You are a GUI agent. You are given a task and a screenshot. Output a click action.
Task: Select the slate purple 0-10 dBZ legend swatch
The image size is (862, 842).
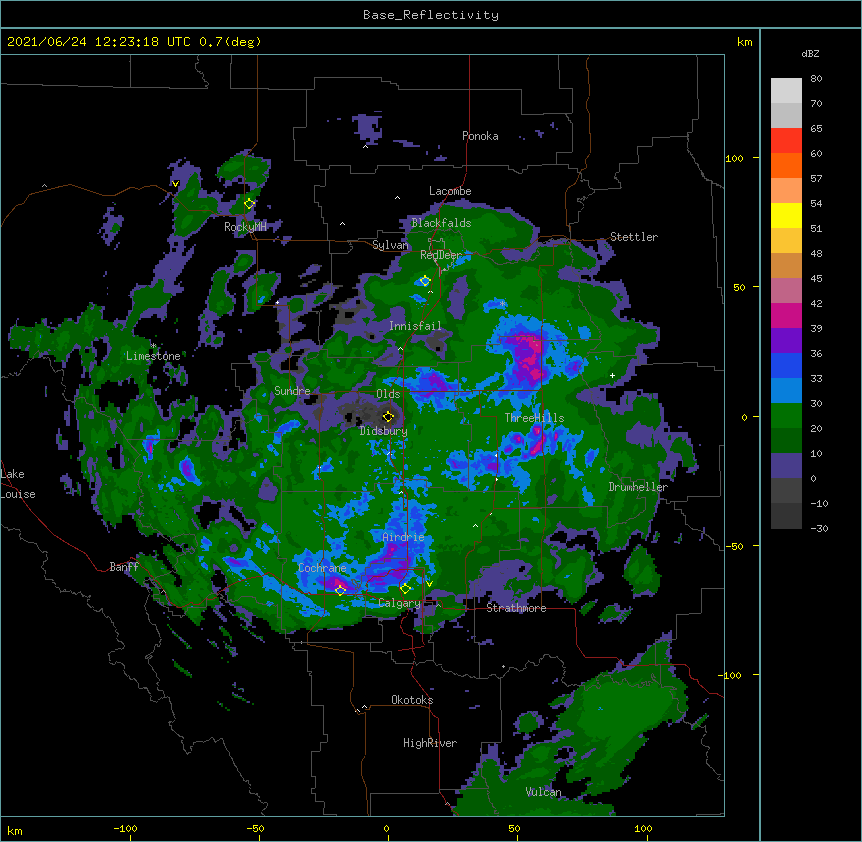(x=786, y=466)
